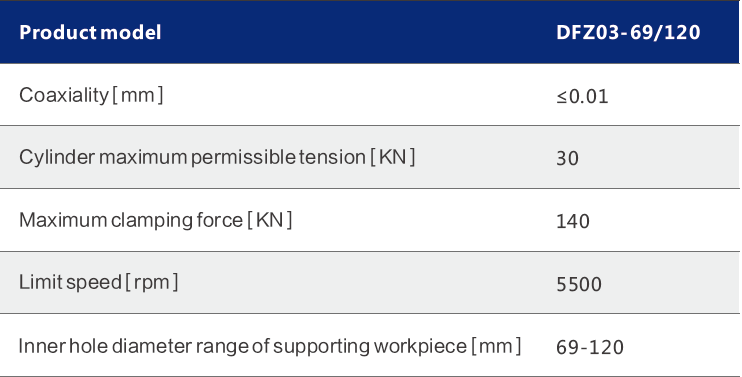Select the clamping force value 140

[x=573, y=221]
